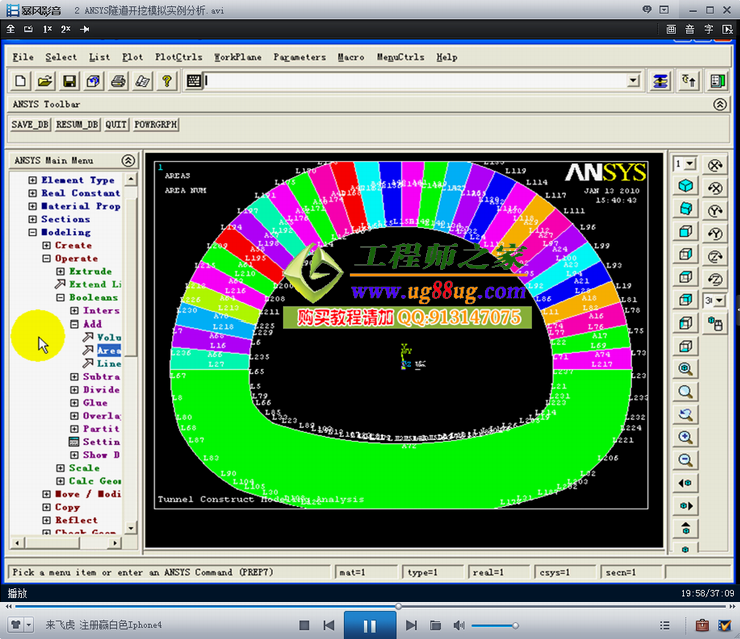
Task: Click the Box Zoom magnifier icon
Action: (685, 391)
